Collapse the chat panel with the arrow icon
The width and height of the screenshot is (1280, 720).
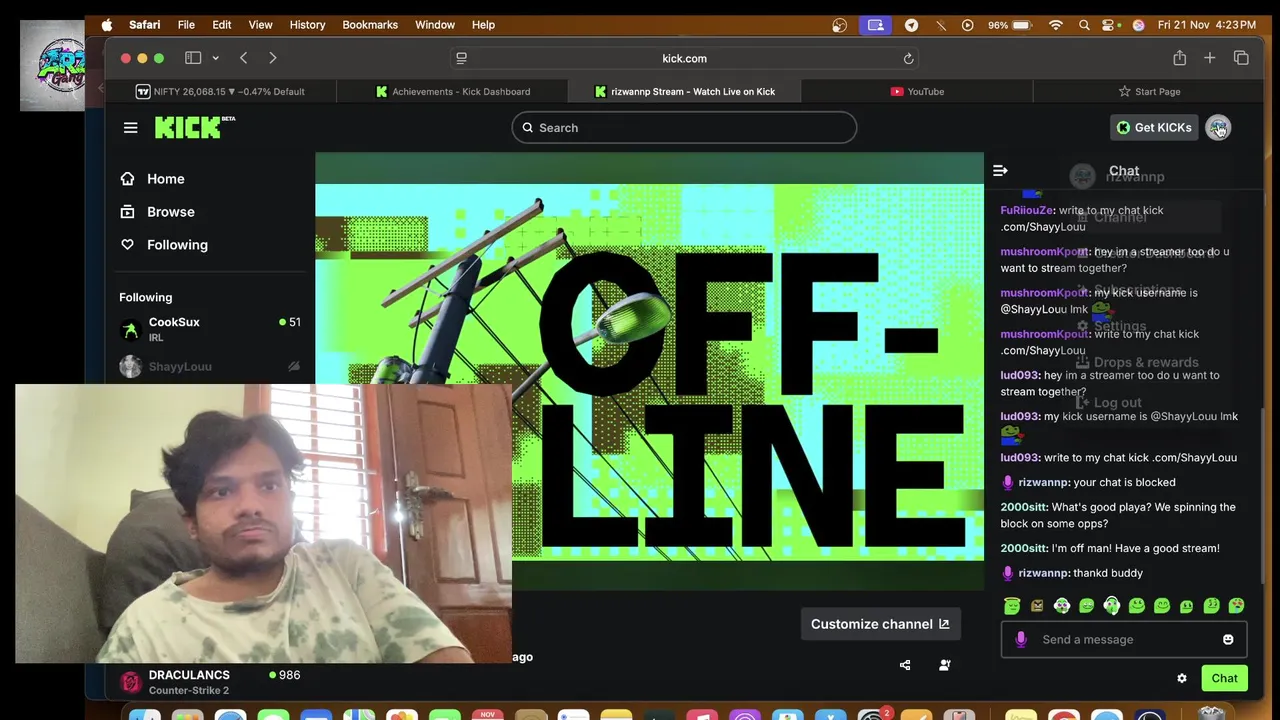tap(1000, 171)
